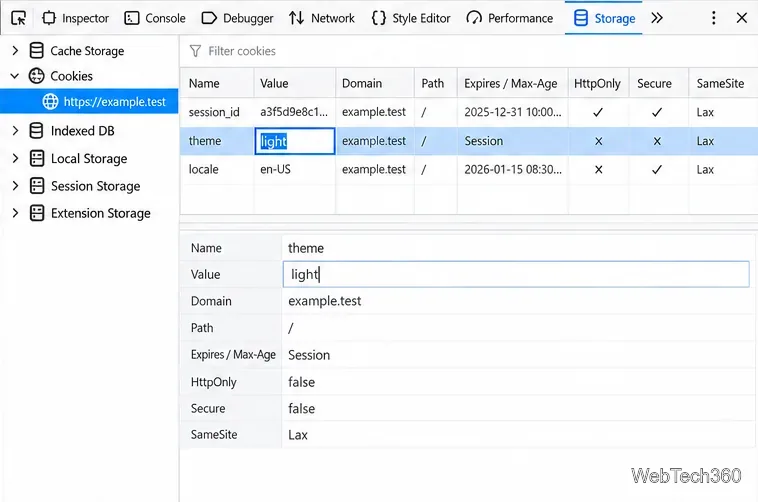Expand the Local Storage tree node
The height and width of the screenshot is (502, 758).
pyautogui.click(x=15, y=158)
